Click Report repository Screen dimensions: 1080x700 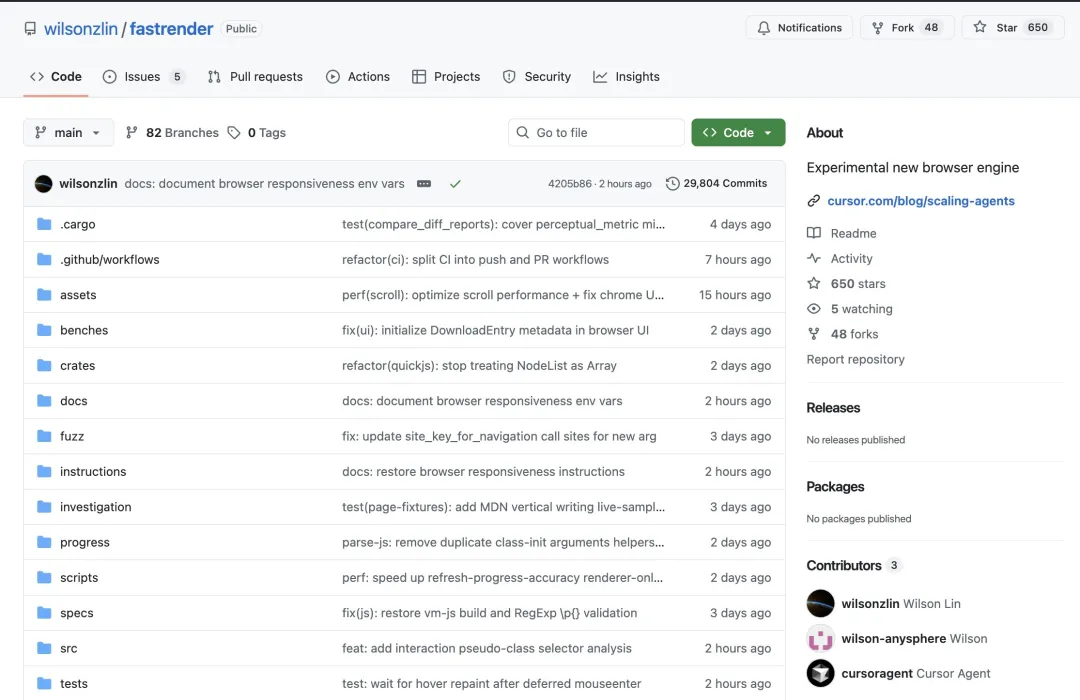[x=855, y=359]
